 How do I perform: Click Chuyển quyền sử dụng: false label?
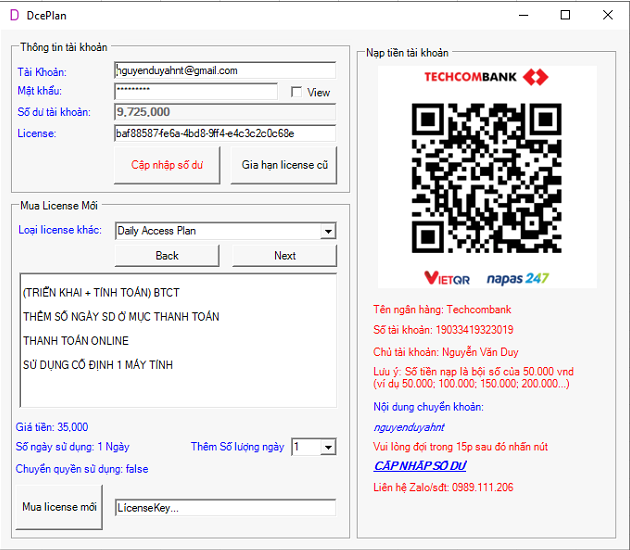coord(82,469)
